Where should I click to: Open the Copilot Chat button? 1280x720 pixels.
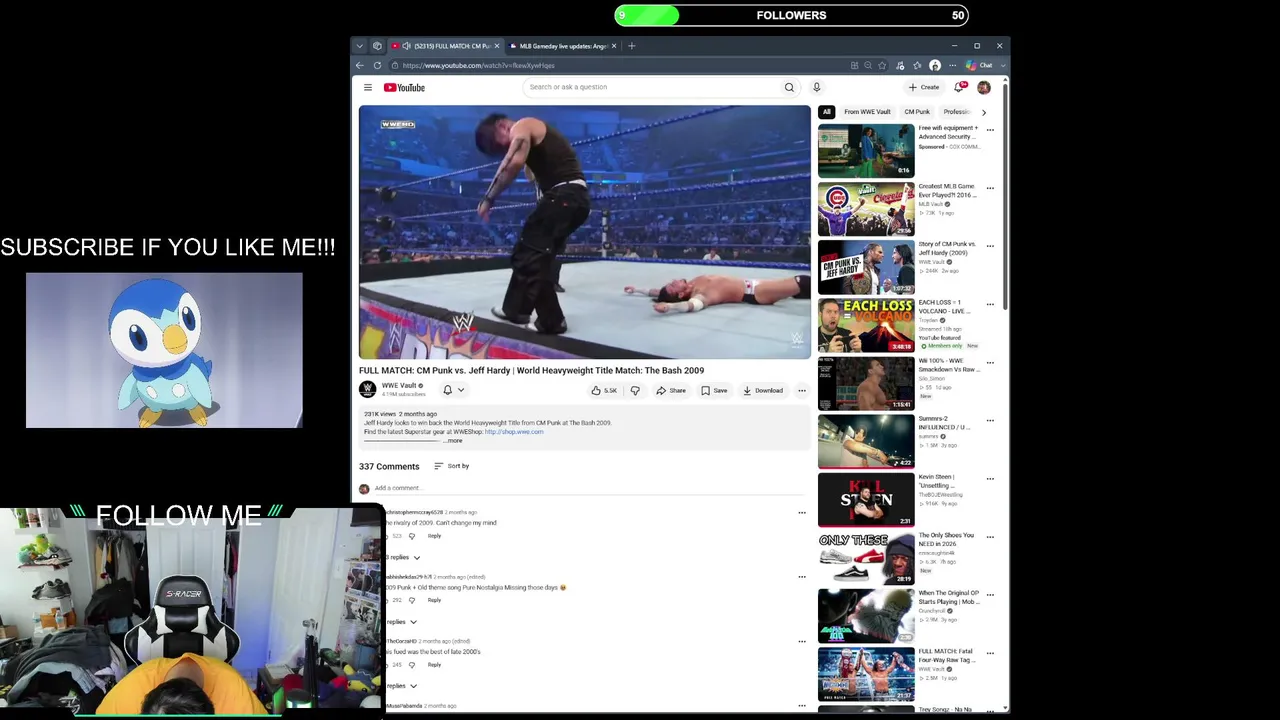979,66
